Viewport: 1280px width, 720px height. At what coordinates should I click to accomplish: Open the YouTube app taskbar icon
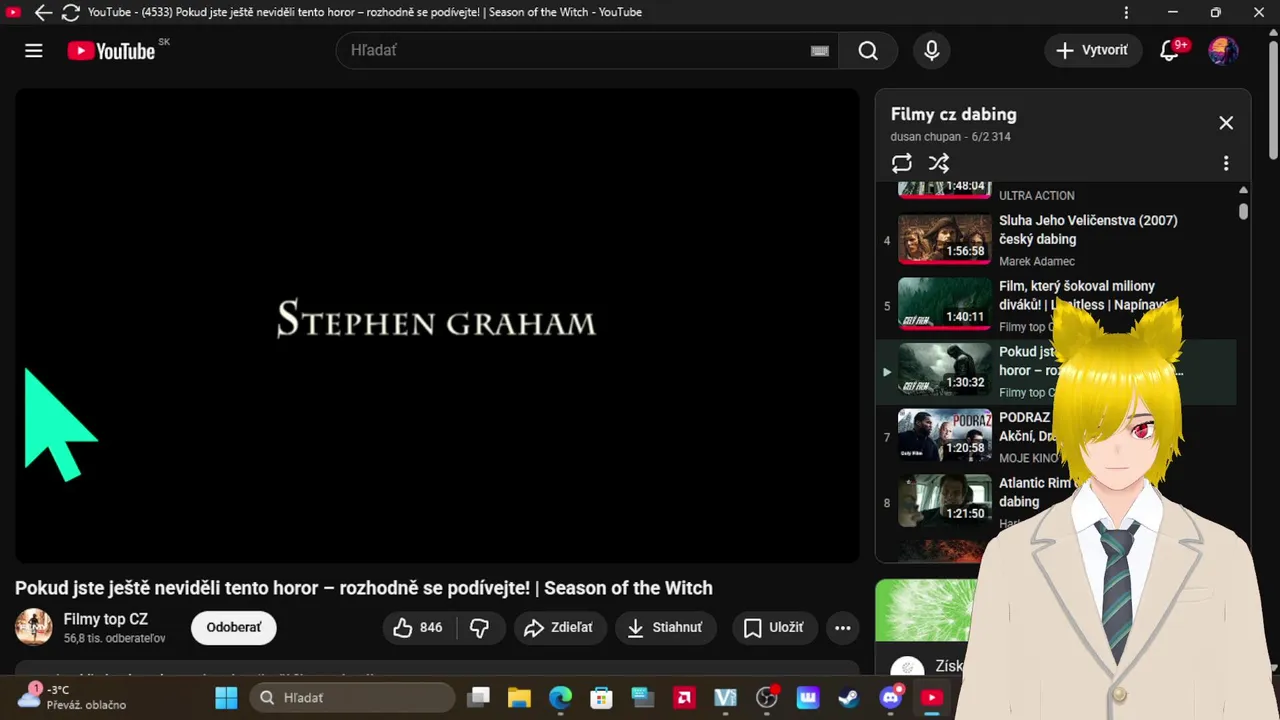click(x=932, y=697)
